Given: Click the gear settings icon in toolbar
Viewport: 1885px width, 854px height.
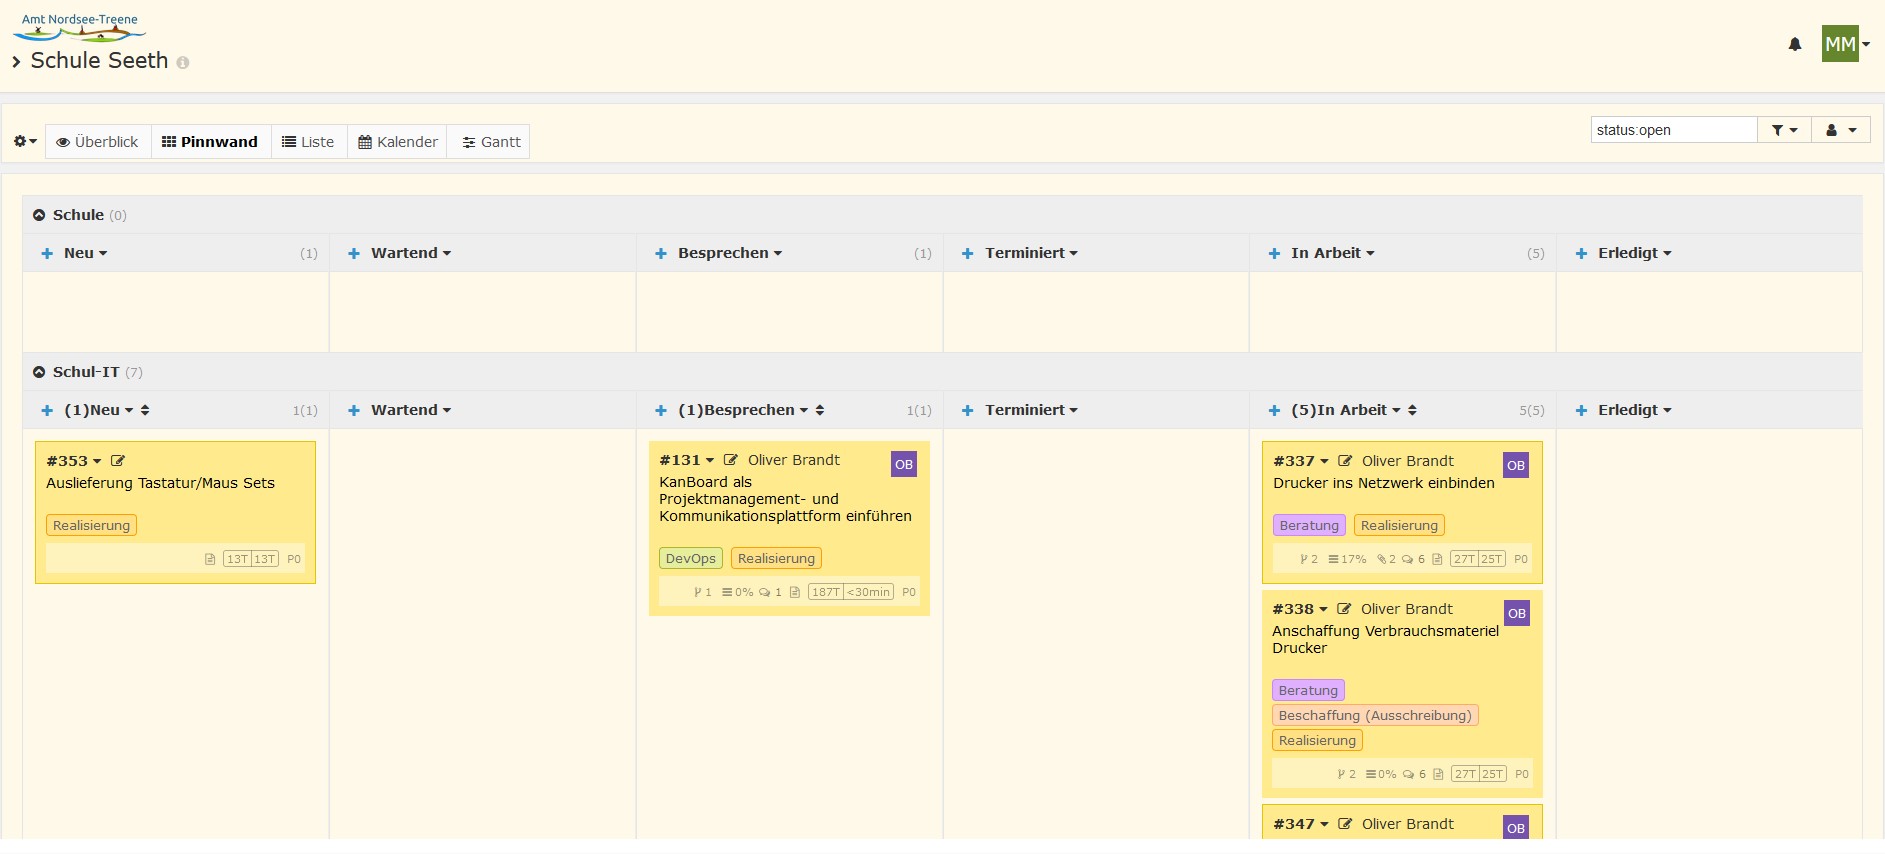Looking at the screenshot, I should [x=24, y=142].
